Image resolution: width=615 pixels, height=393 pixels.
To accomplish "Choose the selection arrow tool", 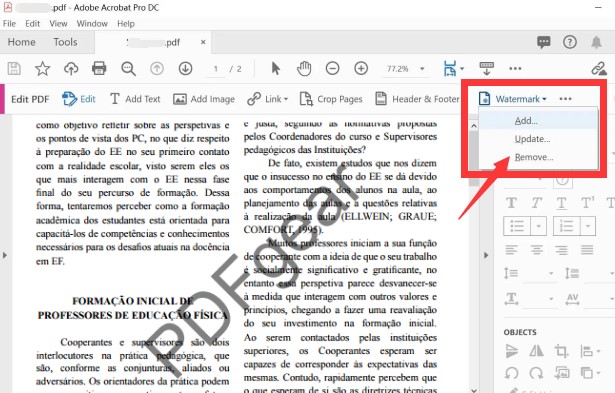I will pyautogui.click(x=276, y=69).
